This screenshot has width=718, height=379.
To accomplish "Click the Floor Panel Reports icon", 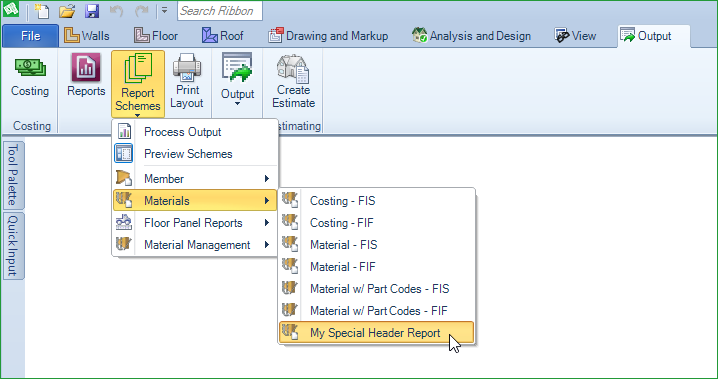I will (x=124, y=222).
